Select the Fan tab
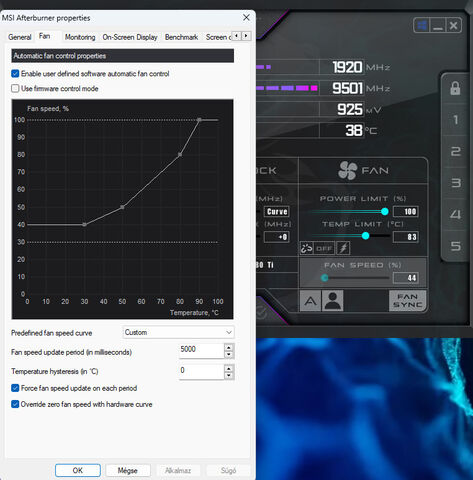This screenshot has height=480, width=473. tap(44, 36)
